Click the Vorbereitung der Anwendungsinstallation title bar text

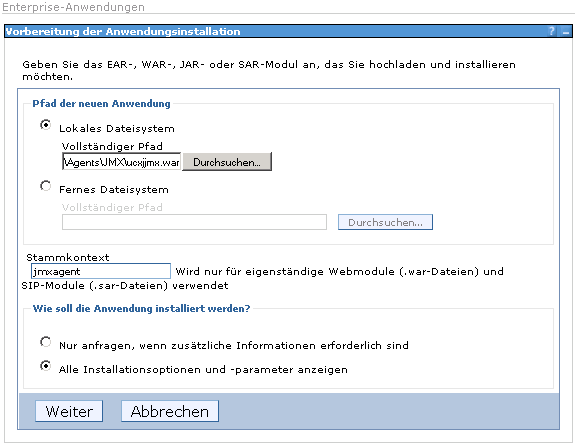click(123, 32)
